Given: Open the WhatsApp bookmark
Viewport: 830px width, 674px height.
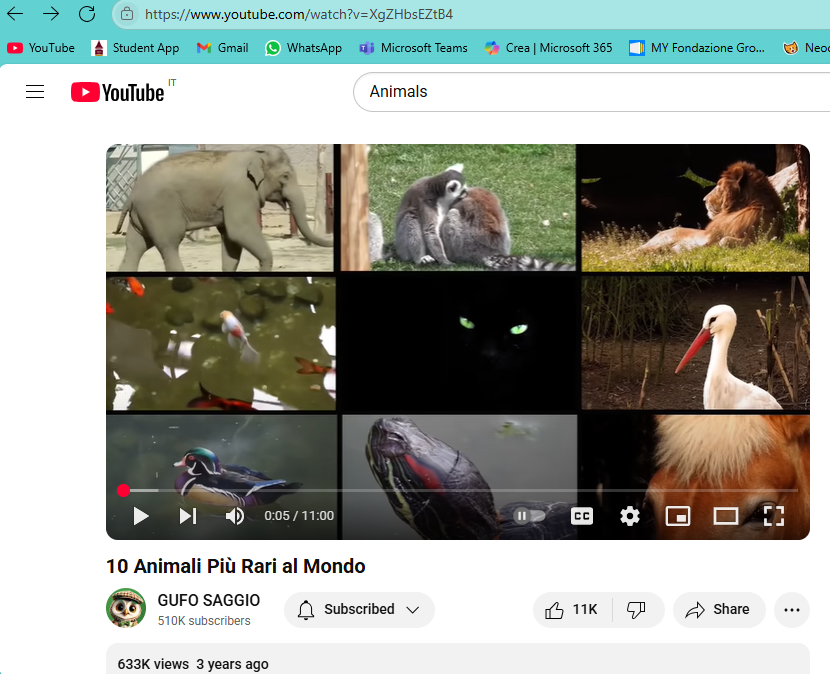Looking at the screenshot, I should 303,48.
